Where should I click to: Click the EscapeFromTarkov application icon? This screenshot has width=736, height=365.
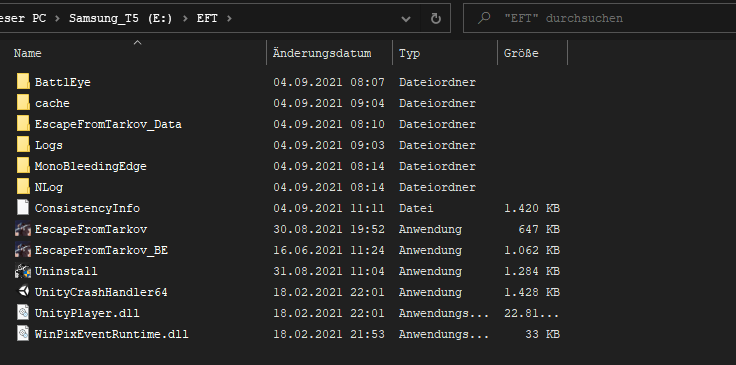[x=23, y=229]
